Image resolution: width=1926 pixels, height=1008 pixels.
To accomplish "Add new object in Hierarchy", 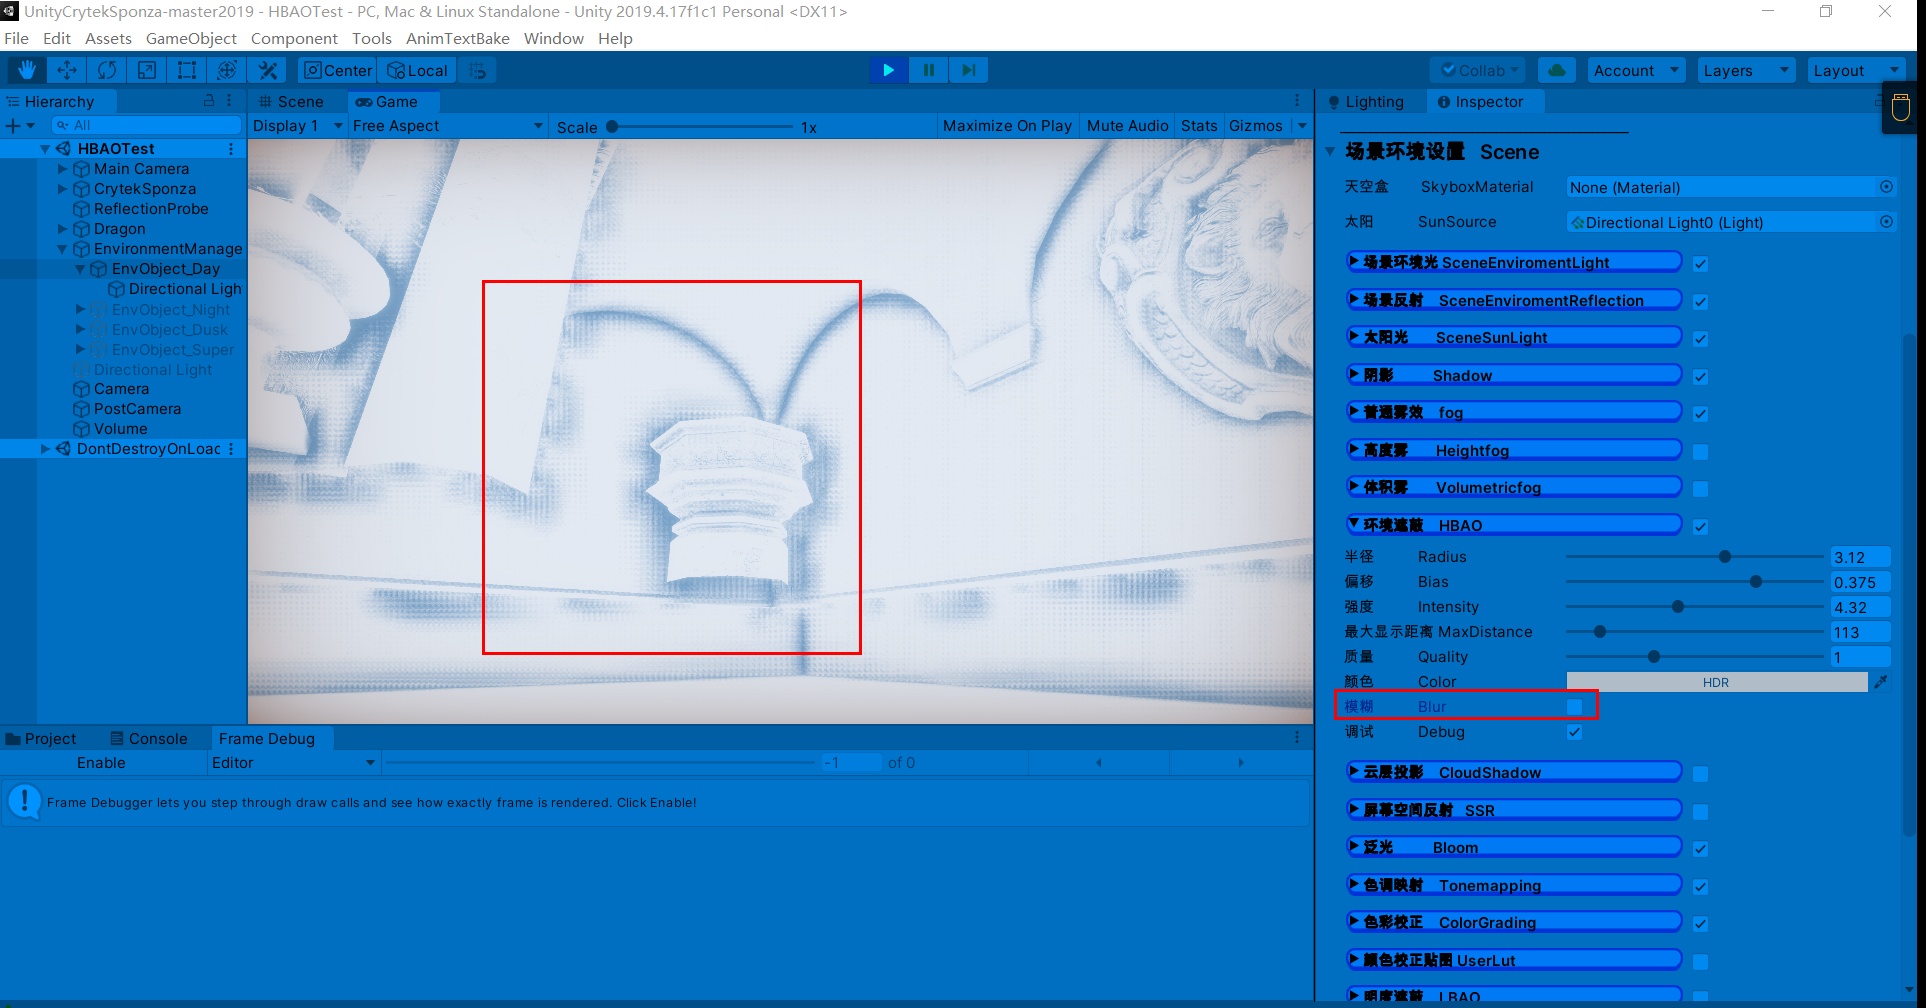I will click(19, 125).
